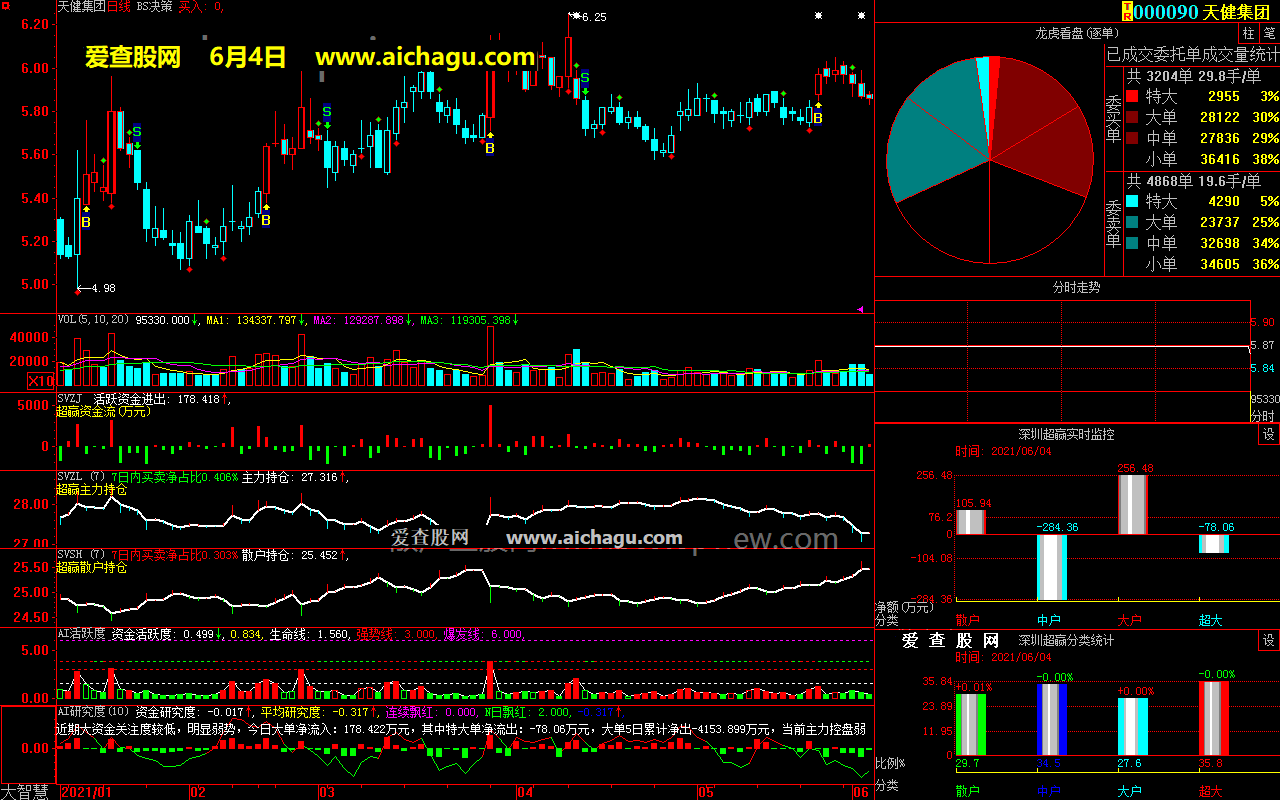This screenshot has width=1280, height=800.
Task: Click the 06 month marker on the time axis
Action: (860, 792)
